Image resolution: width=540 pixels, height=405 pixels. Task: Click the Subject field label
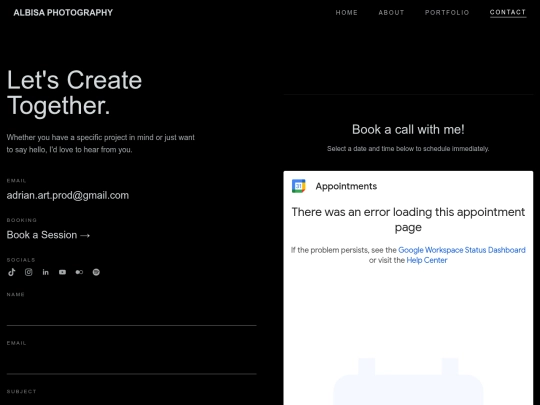click(21, 392)
